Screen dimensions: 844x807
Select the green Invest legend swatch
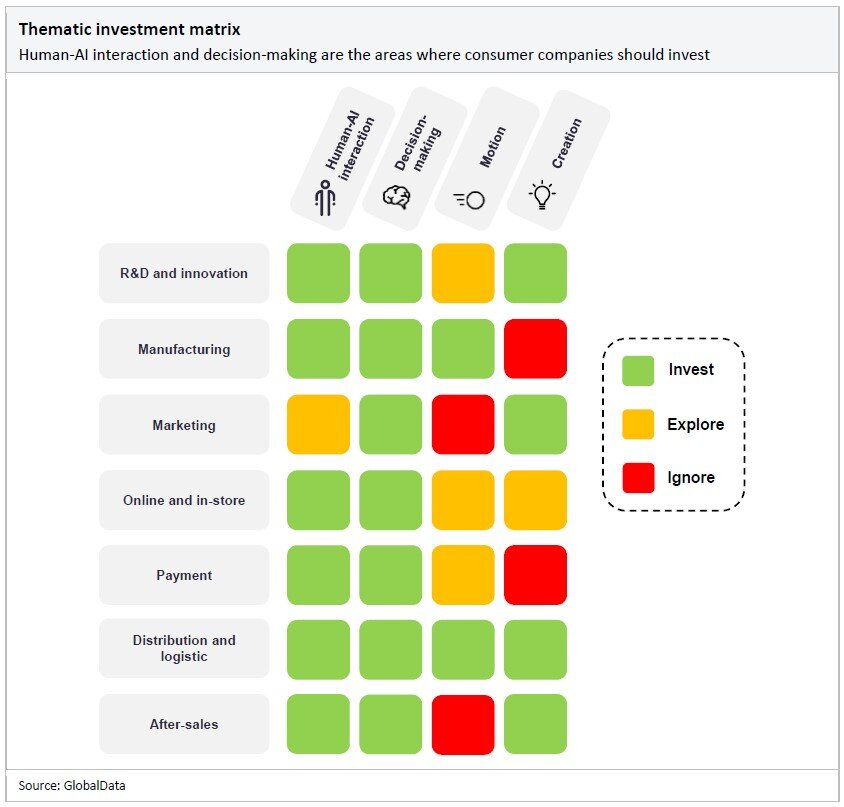(638, 370)
